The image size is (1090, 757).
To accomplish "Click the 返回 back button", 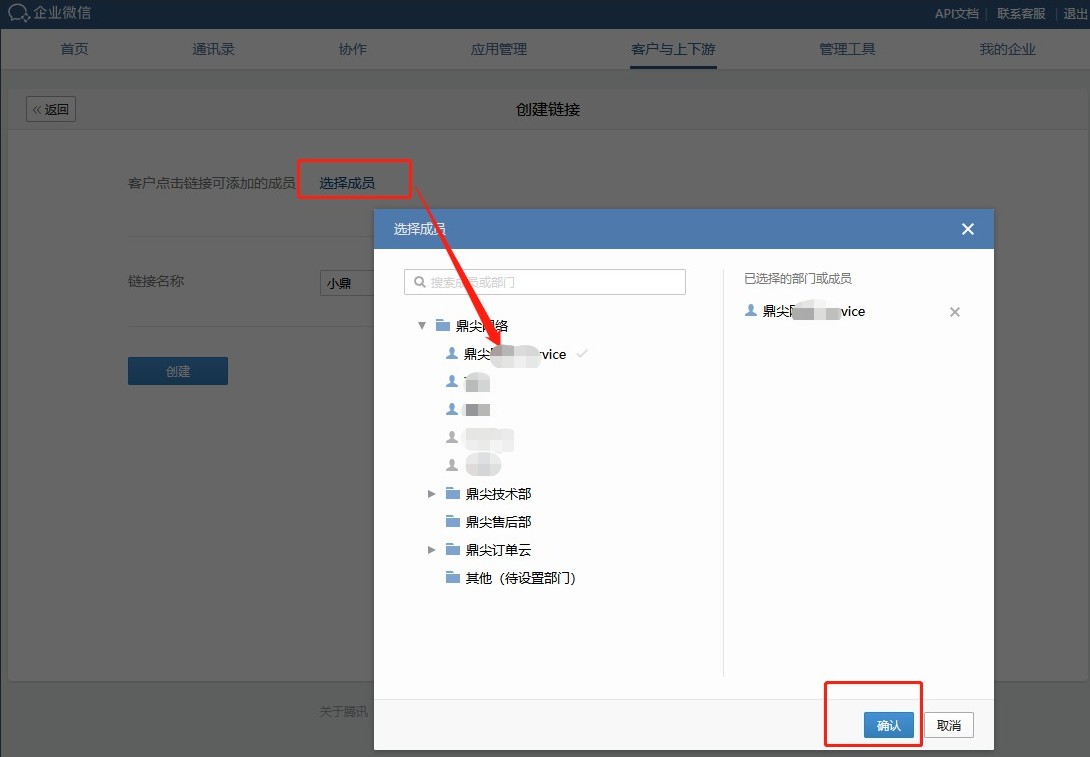I will (x=51, y=110).
